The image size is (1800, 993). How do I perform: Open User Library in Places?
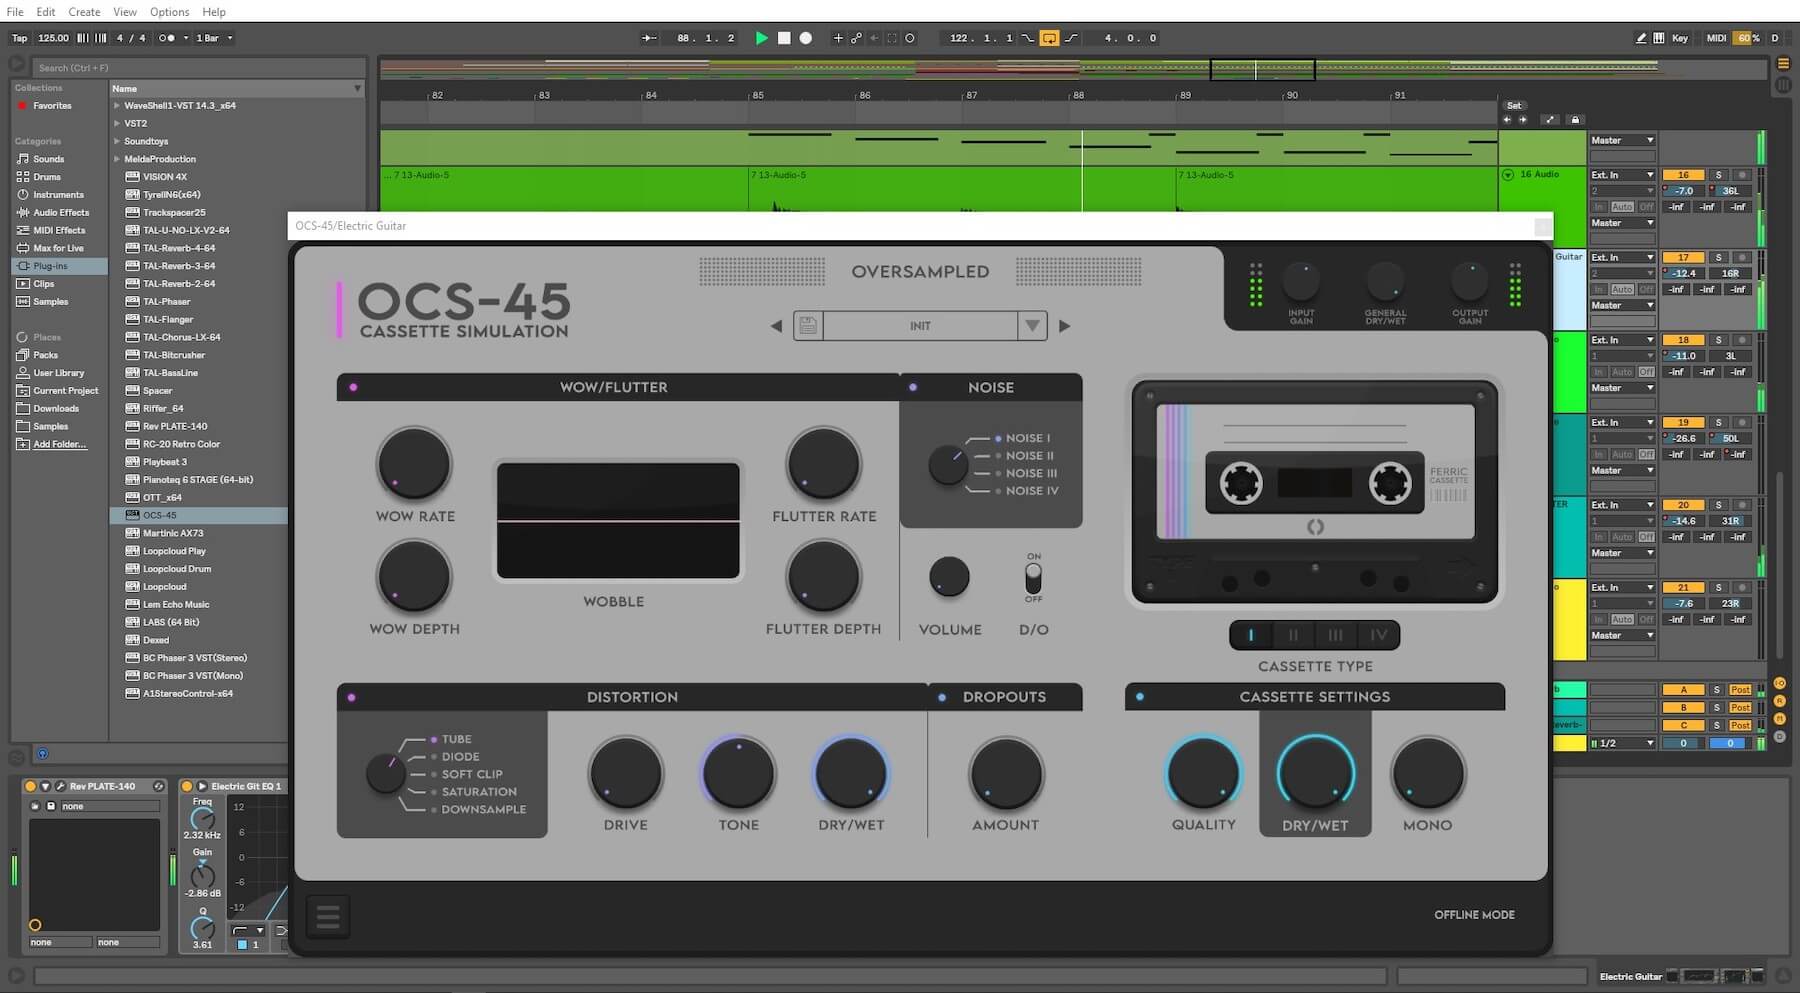[x=58, y=373]
